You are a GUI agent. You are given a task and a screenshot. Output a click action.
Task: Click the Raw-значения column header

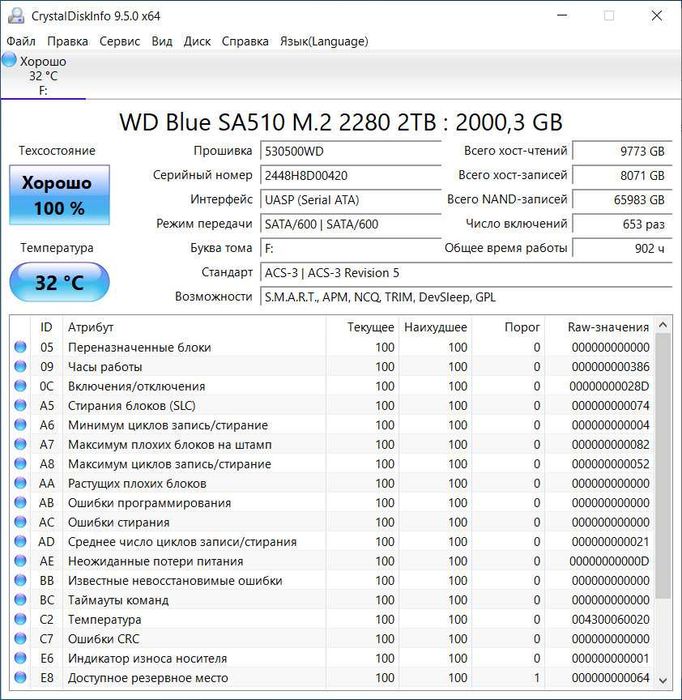[599, 327]
